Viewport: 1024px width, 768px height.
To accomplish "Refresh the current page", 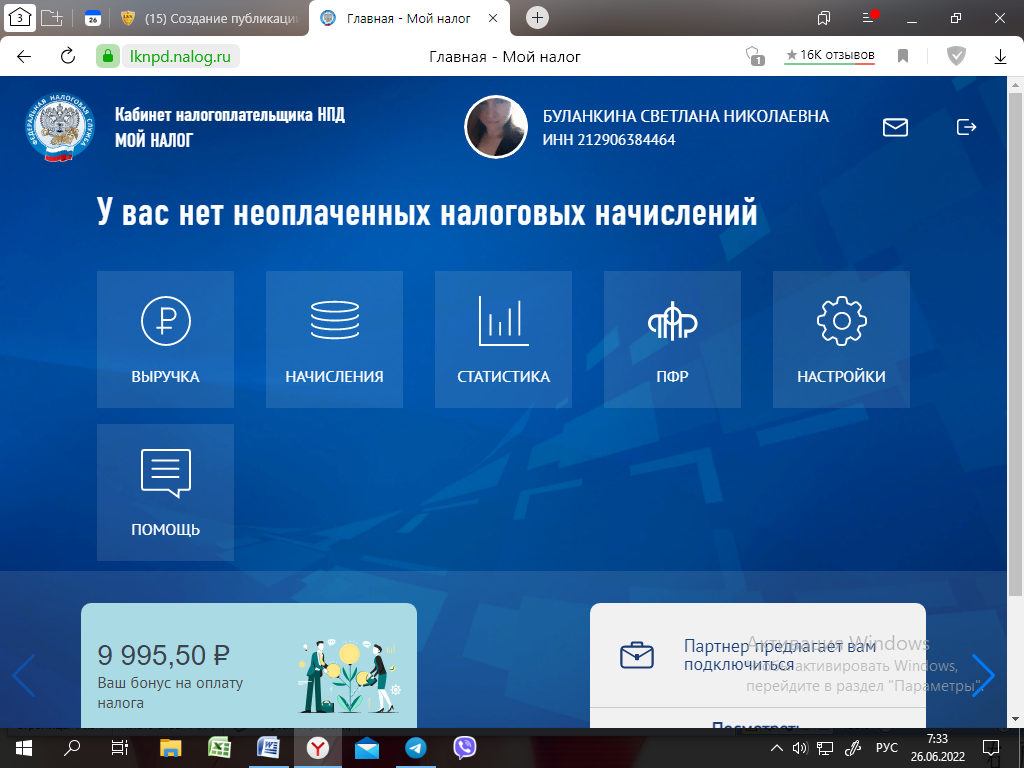I will 66,56.
